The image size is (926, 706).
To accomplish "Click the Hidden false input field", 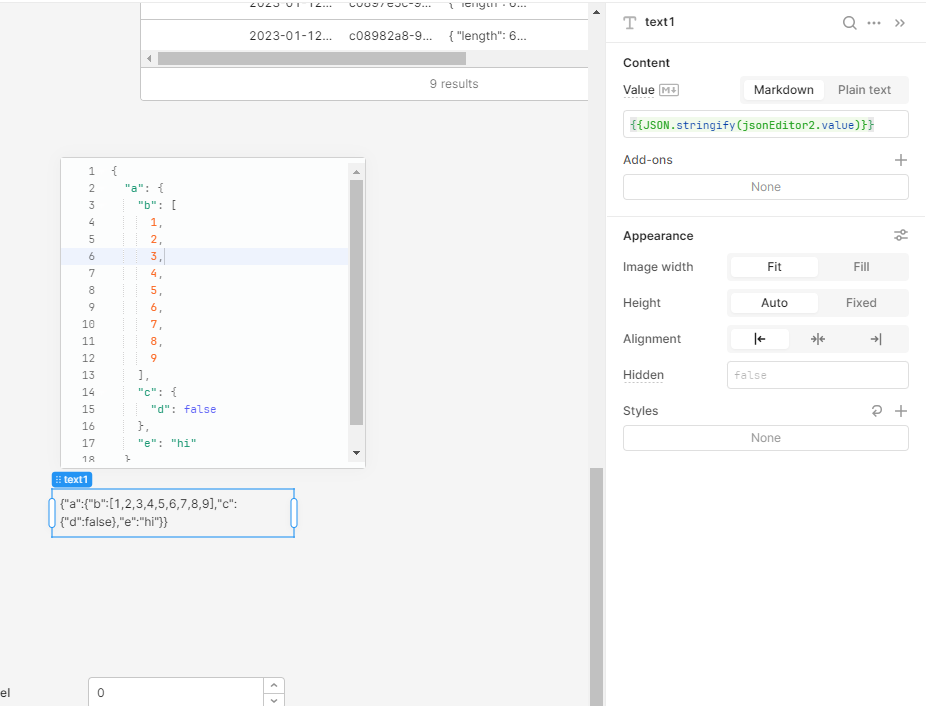I will 817,375.
